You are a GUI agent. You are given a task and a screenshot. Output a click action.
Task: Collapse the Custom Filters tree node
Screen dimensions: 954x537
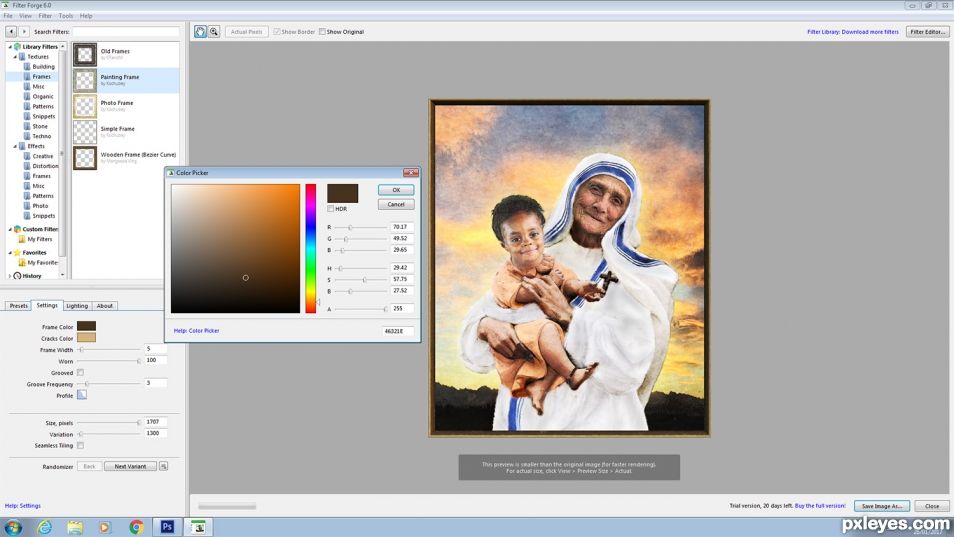point(10,229)
